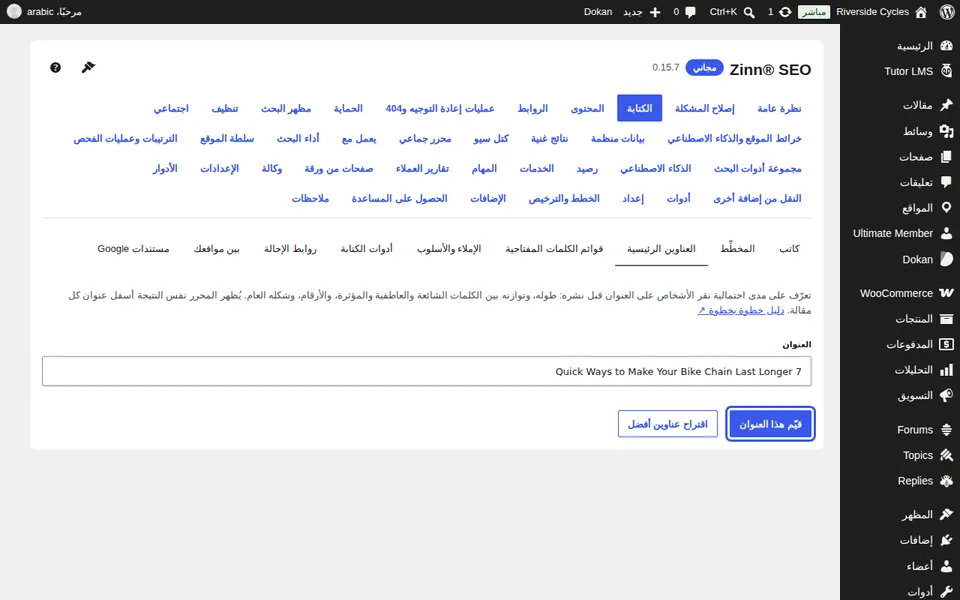Click the user avatar in admin bar
This screenshot has width=960, height=600.
tap(14, 12)
